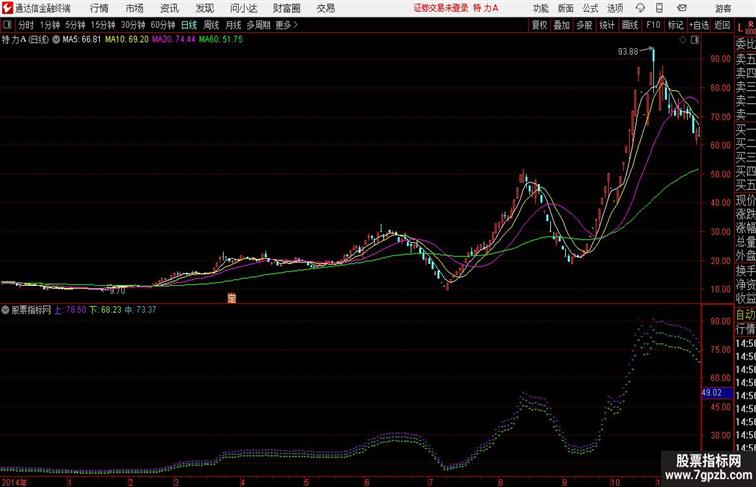Viewport: 756px width, 487px height.
Task: Open the mail envelope icon
Action: coord(682,8)
